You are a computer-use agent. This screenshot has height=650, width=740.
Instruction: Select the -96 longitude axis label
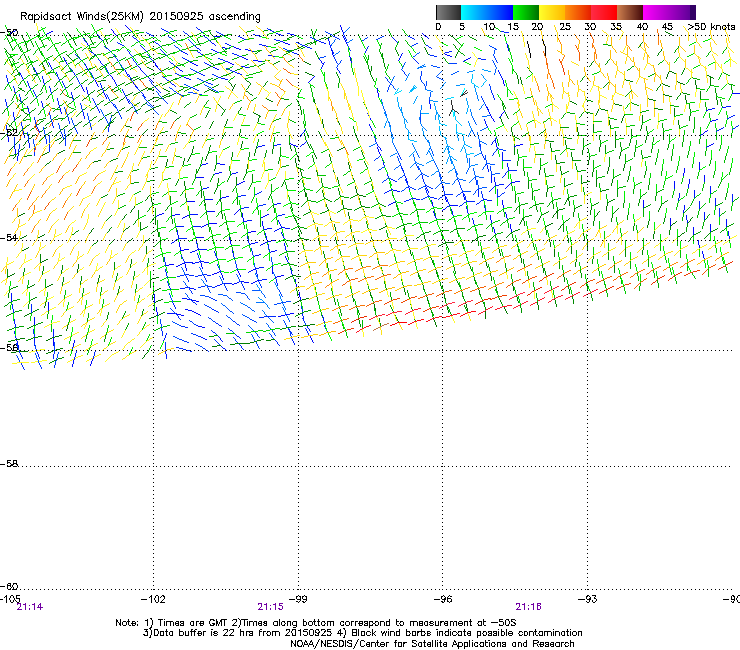point(443,599)
